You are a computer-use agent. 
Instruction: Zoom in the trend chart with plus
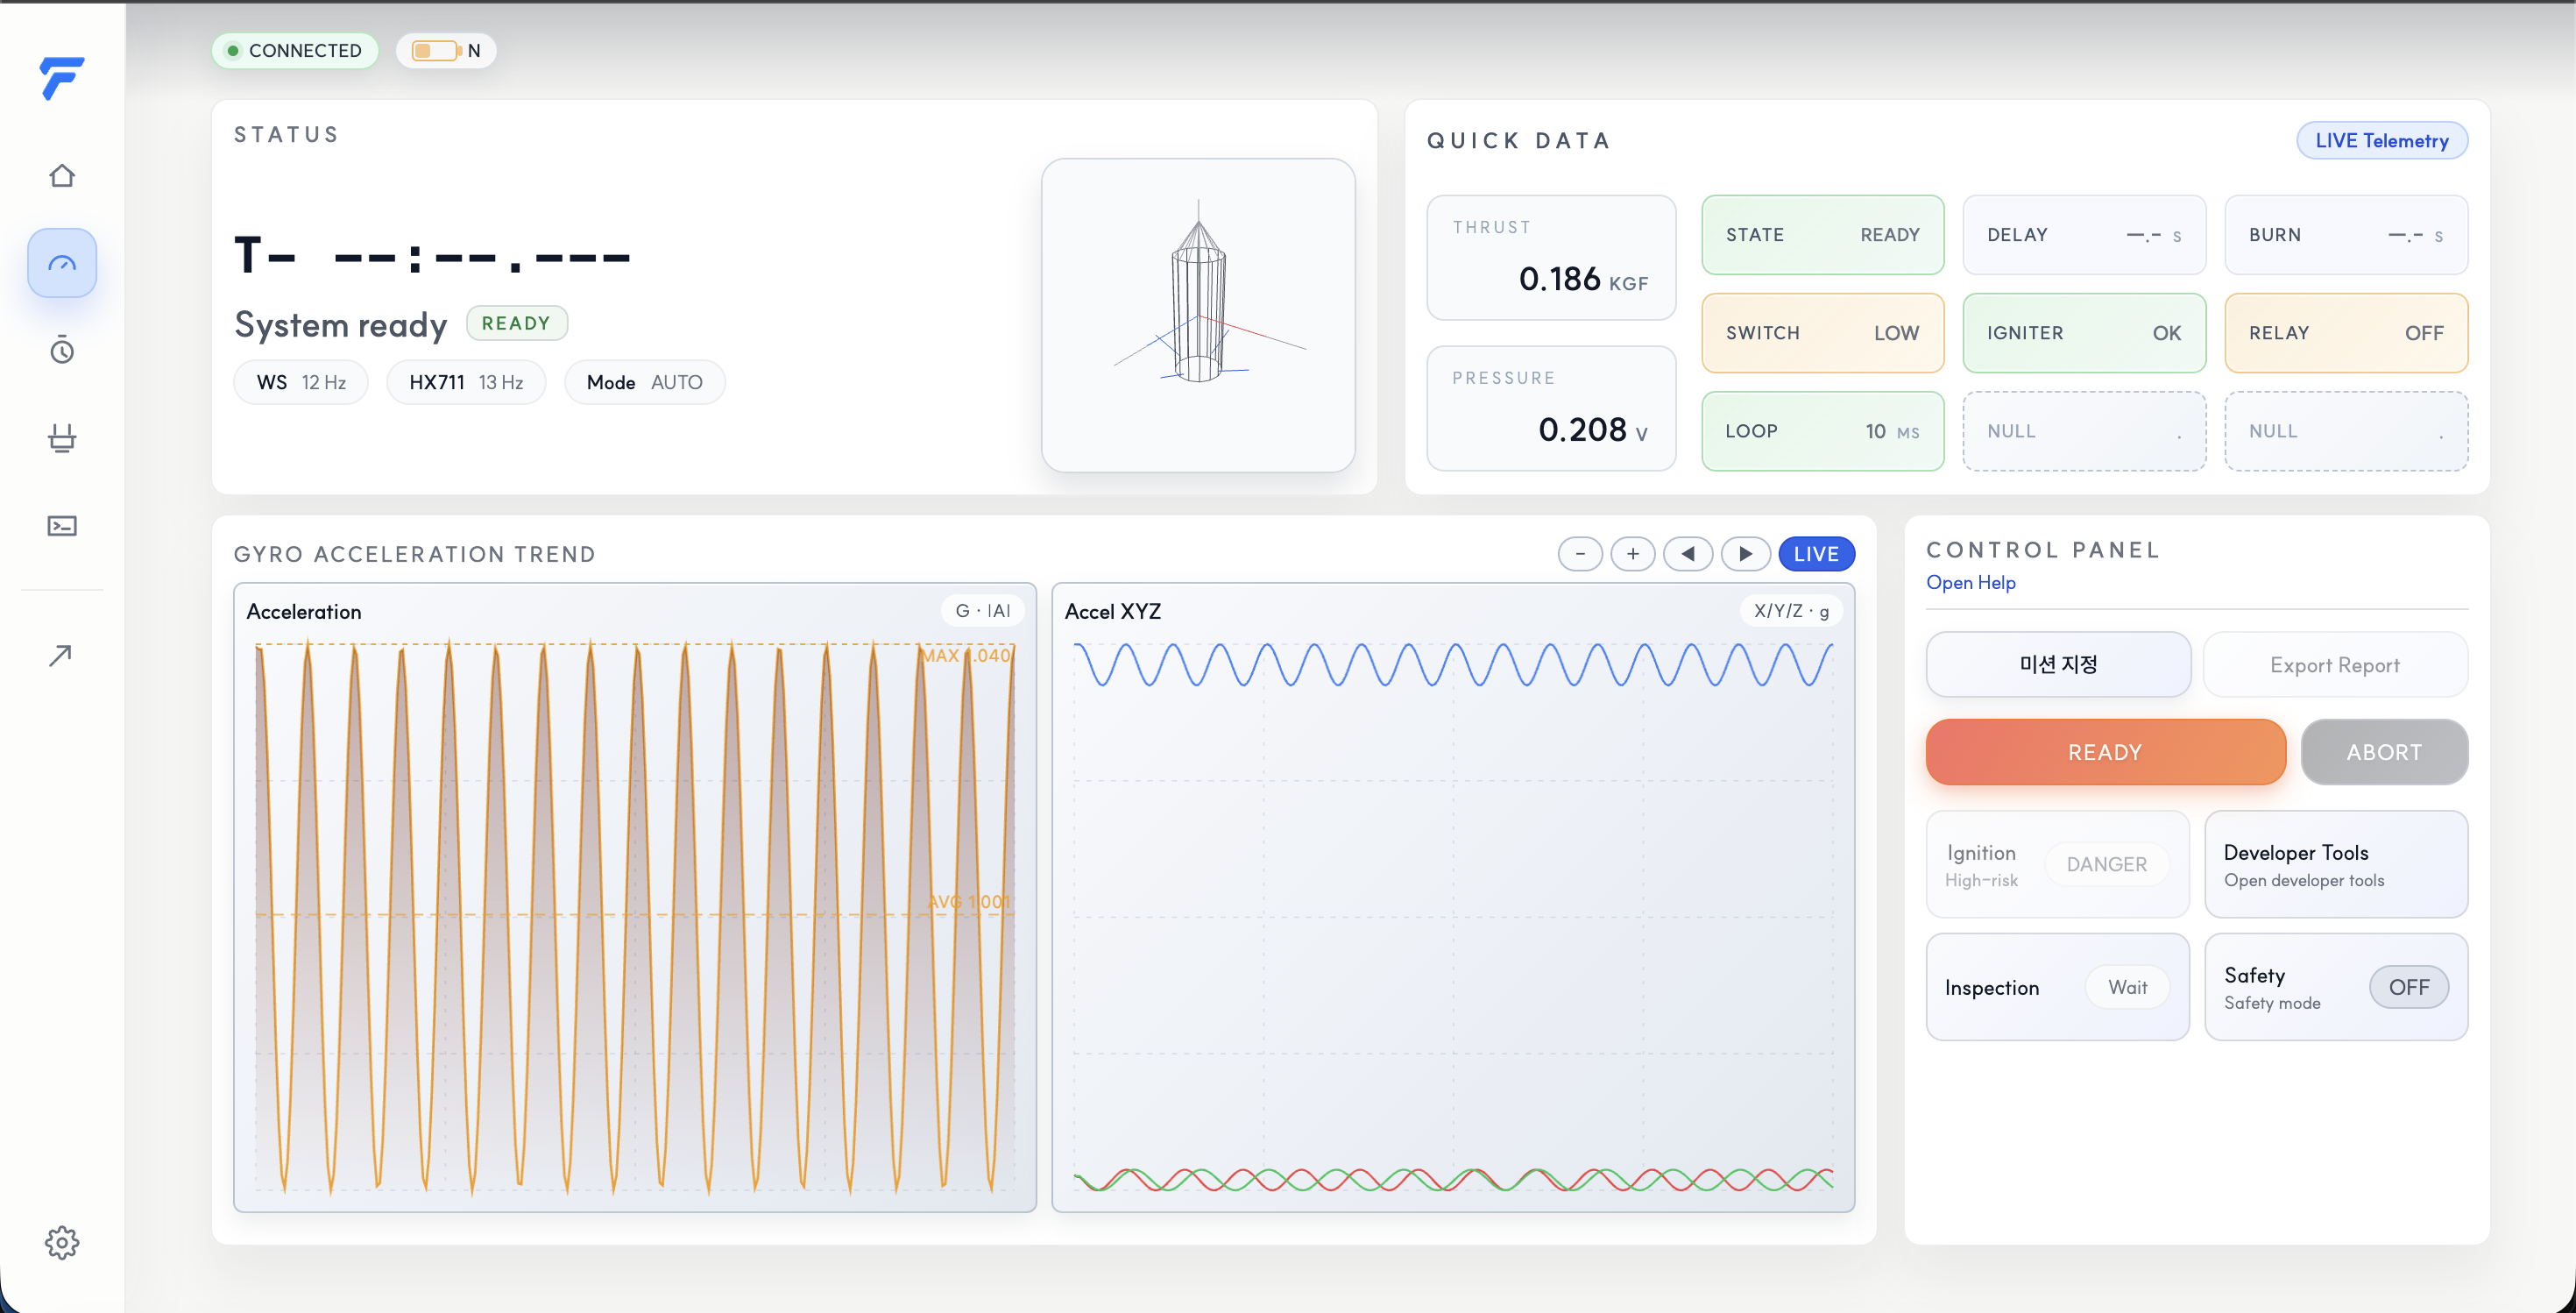click(x=1632, y=554)
